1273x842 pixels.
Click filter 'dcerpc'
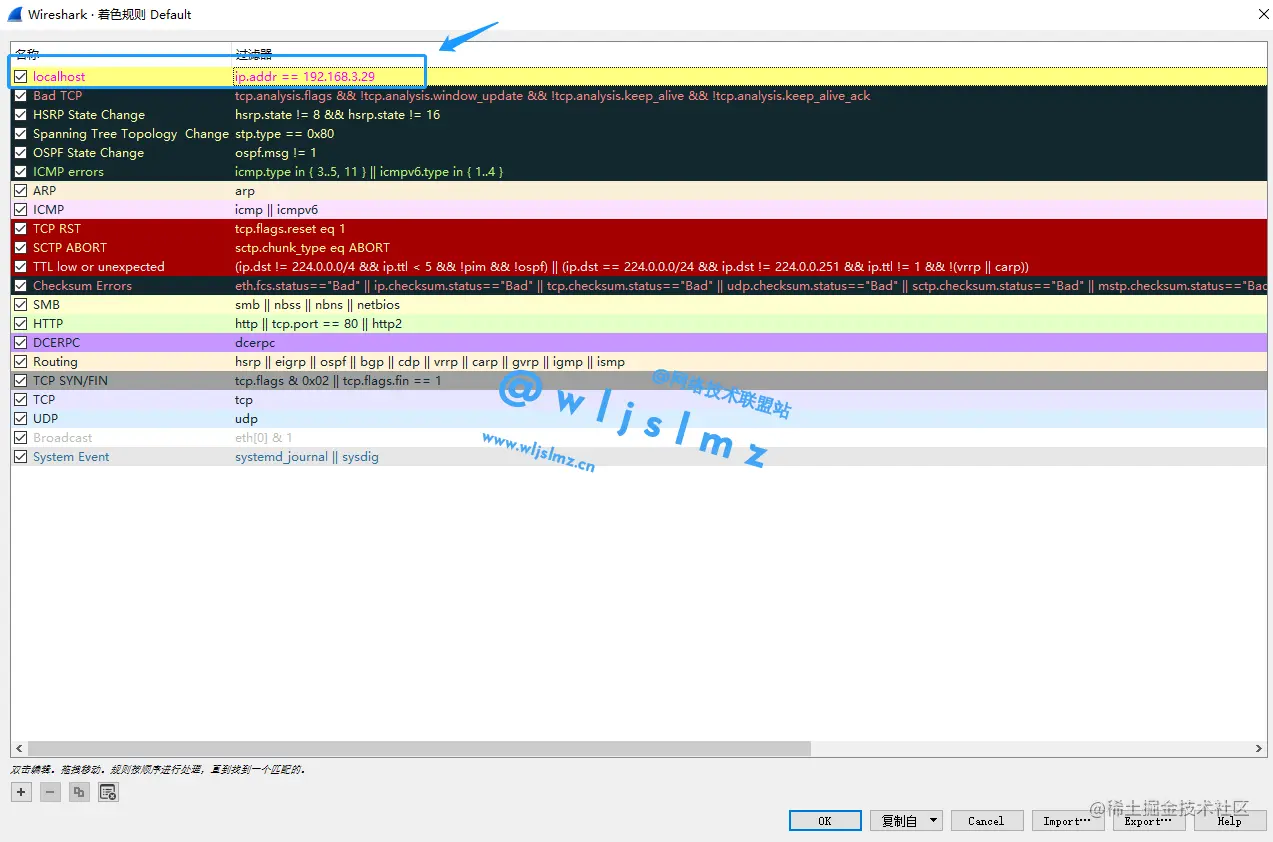pyautogui.click(x=254, y=343)
